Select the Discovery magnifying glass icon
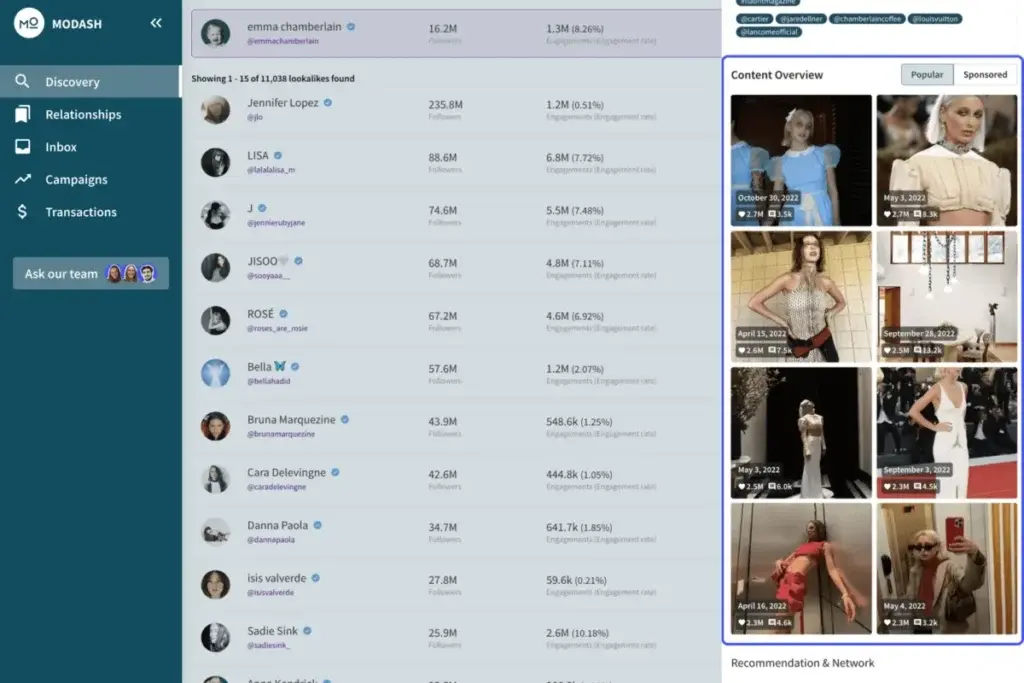The image size is (1024, 683). (x=23, y=81)
